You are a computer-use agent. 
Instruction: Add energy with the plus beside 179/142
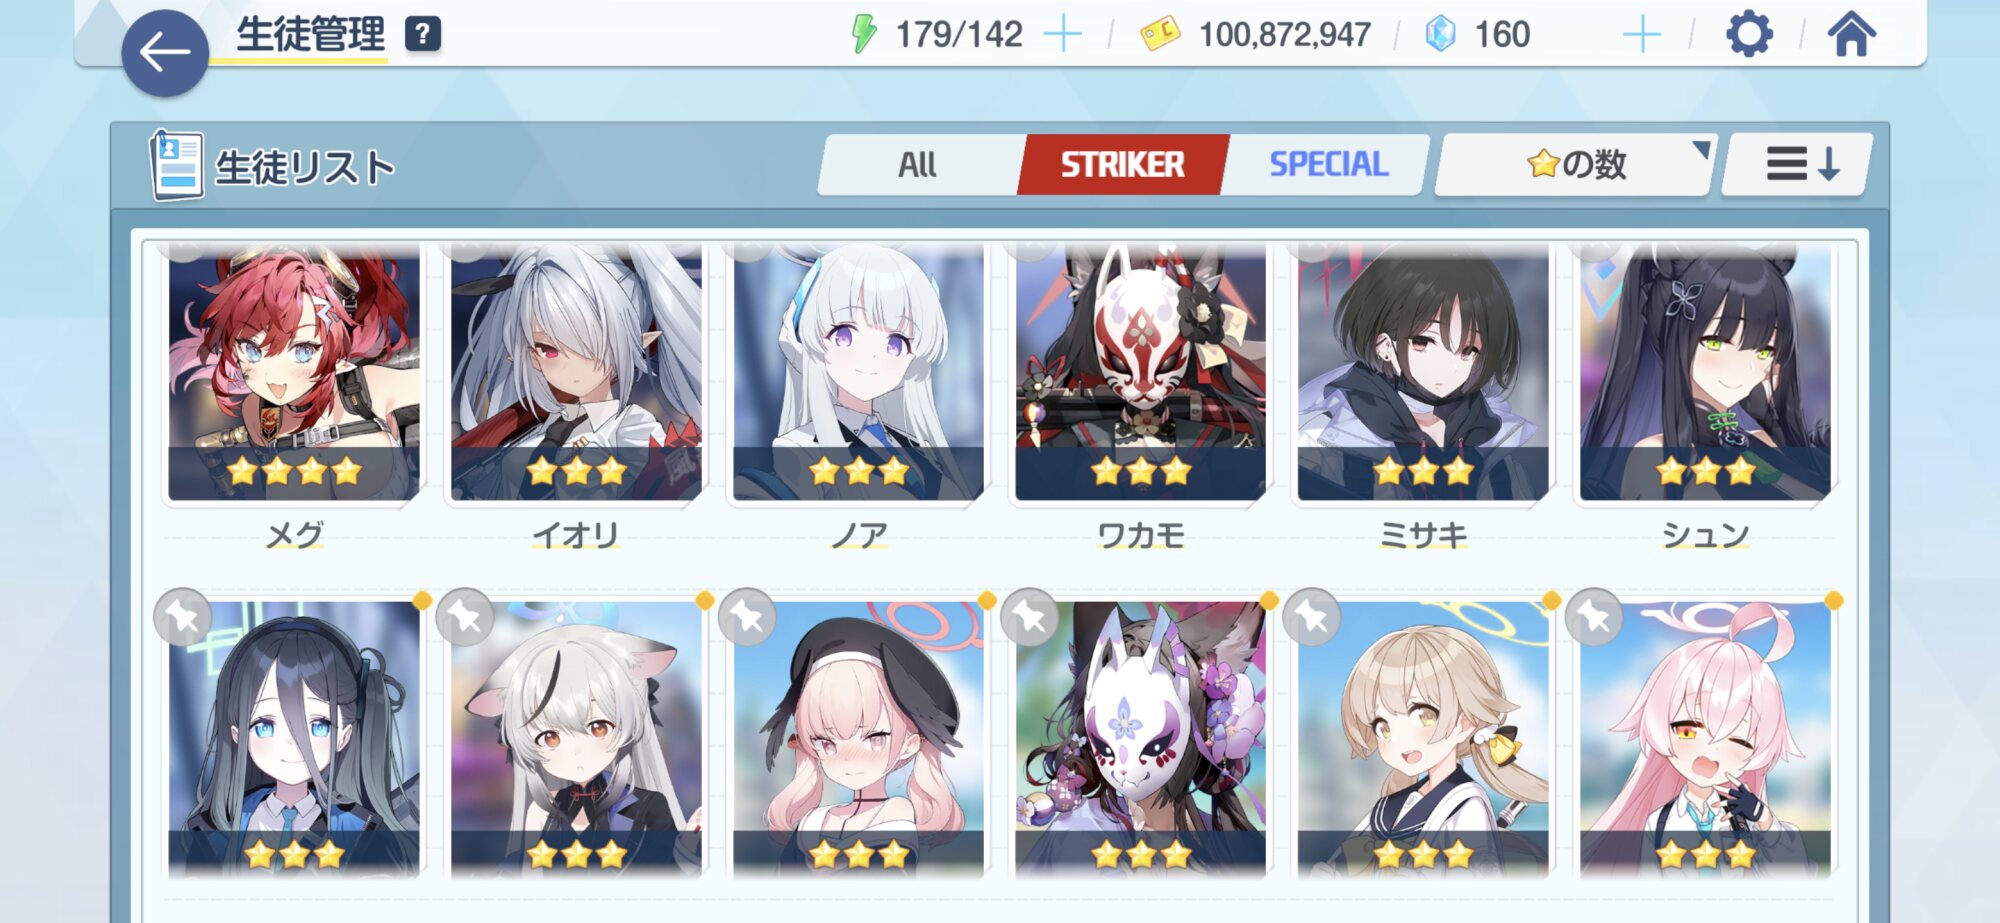[x=1063, y=35]
